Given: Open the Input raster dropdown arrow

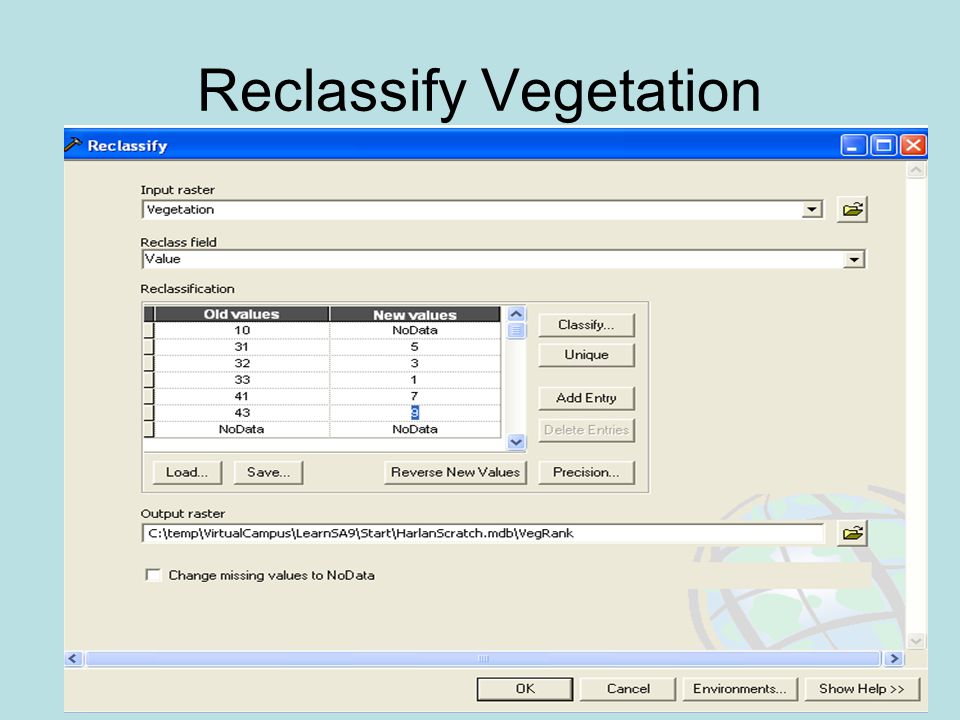Looking at the screenshot, I should (x=812, y=209).
